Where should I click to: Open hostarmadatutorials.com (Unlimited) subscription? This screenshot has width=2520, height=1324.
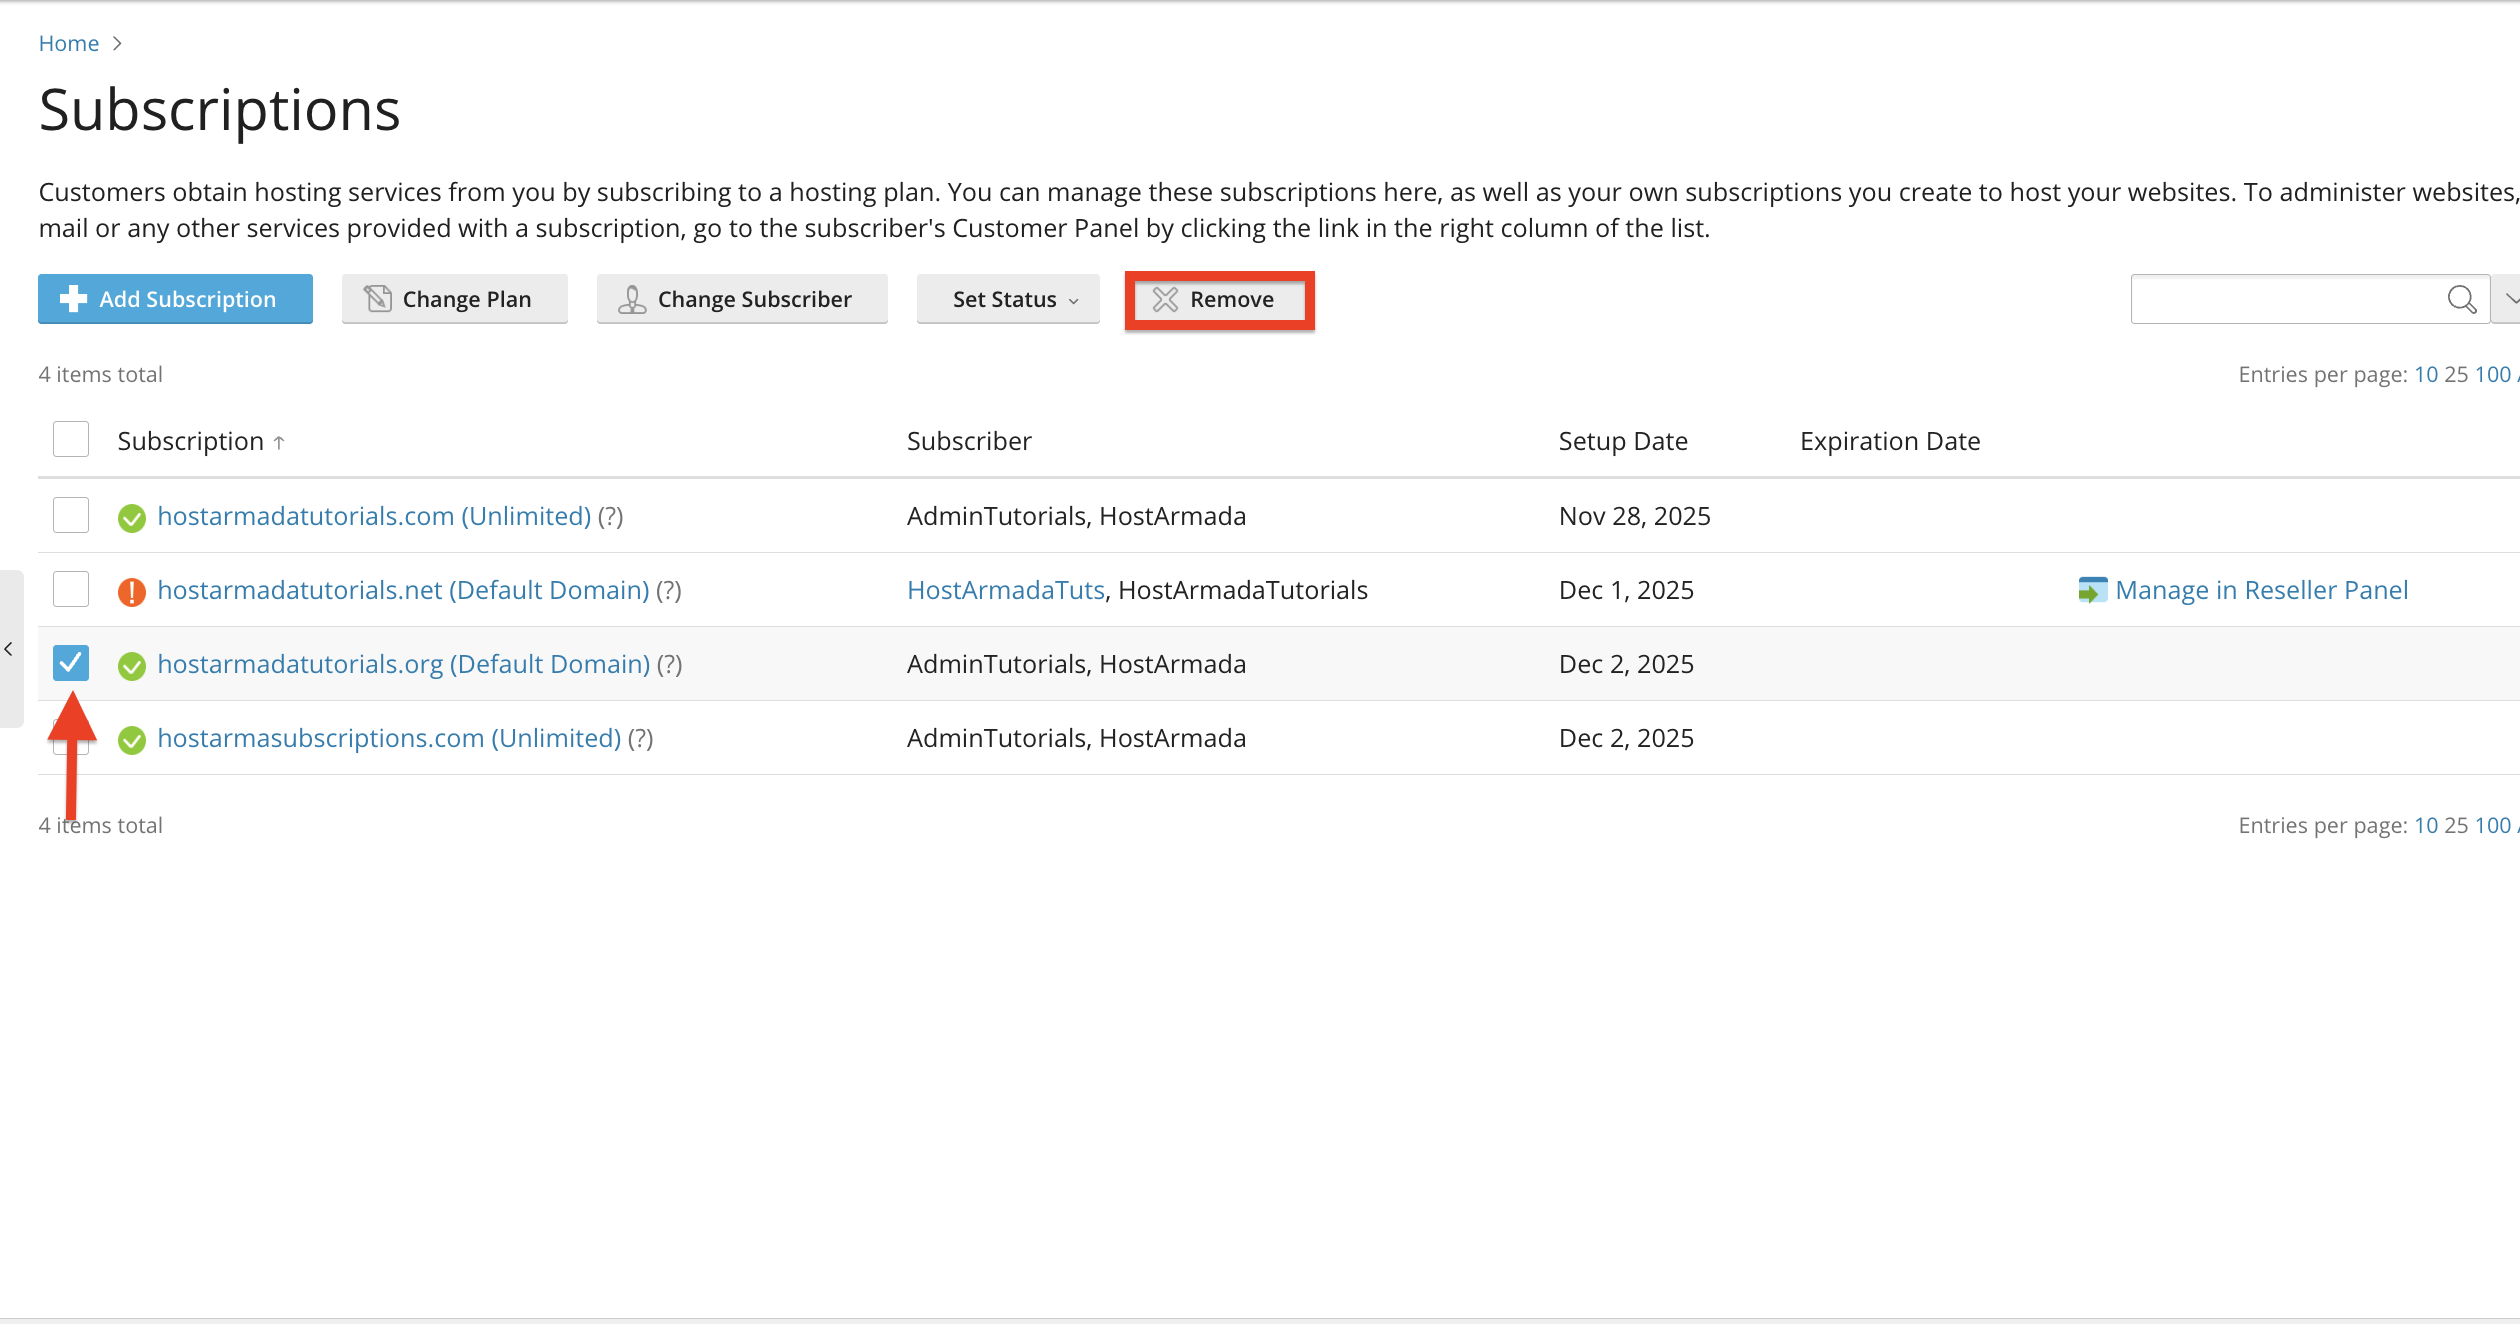[x=374, y=516]
